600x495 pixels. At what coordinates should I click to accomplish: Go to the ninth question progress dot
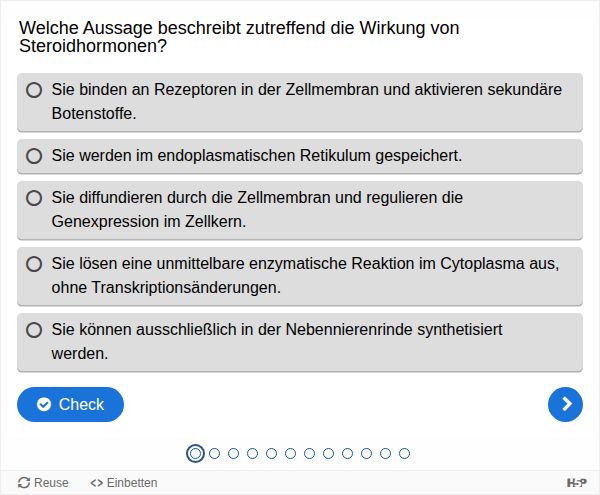(x=347, y=453)
